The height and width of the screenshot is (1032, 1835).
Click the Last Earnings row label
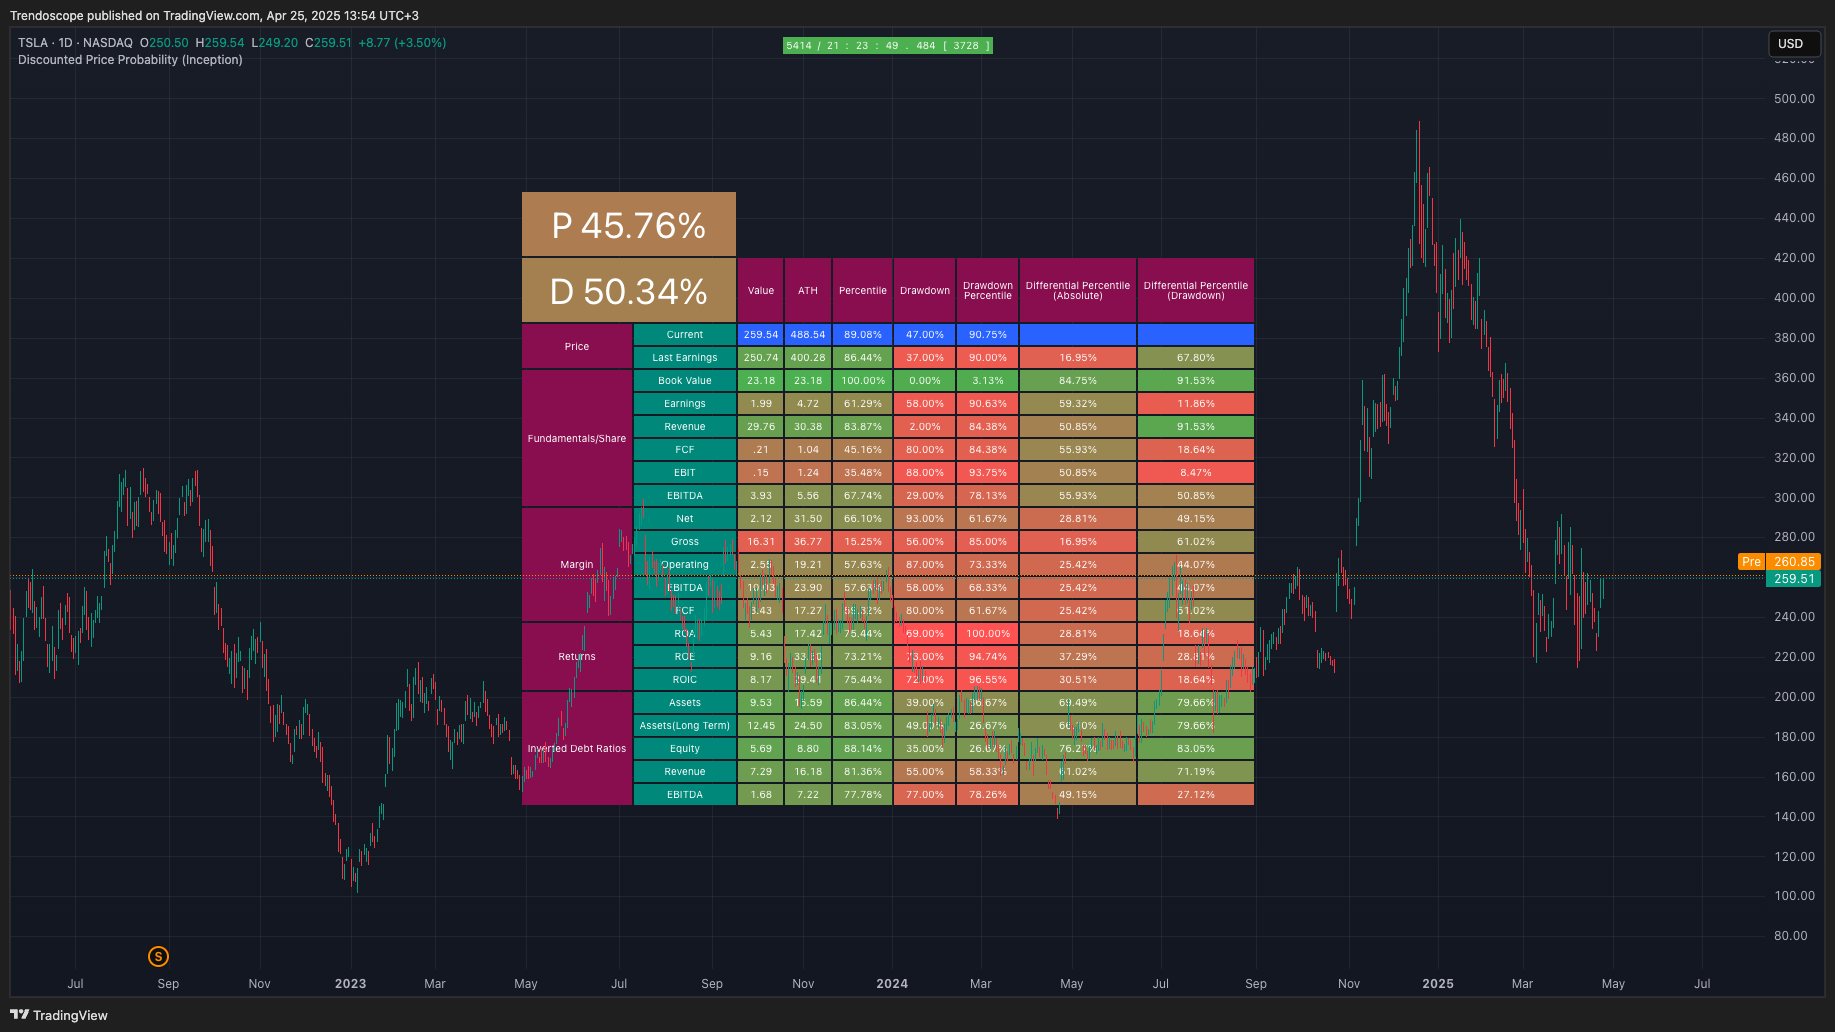pos(685,358)
